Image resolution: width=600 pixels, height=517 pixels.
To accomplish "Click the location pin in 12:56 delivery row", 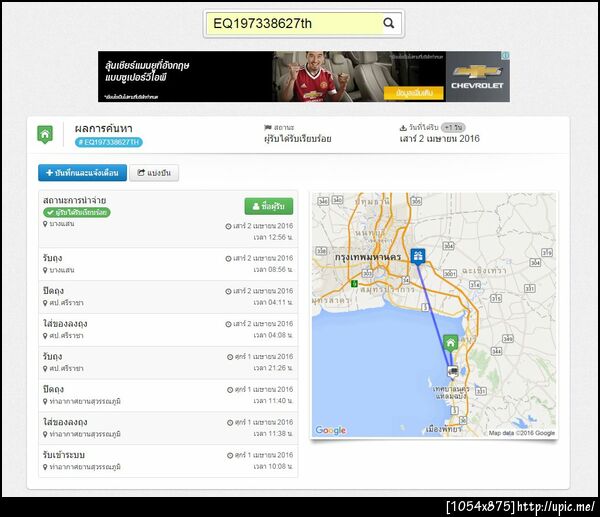I will pyautogui.click(x=45, y=224).
